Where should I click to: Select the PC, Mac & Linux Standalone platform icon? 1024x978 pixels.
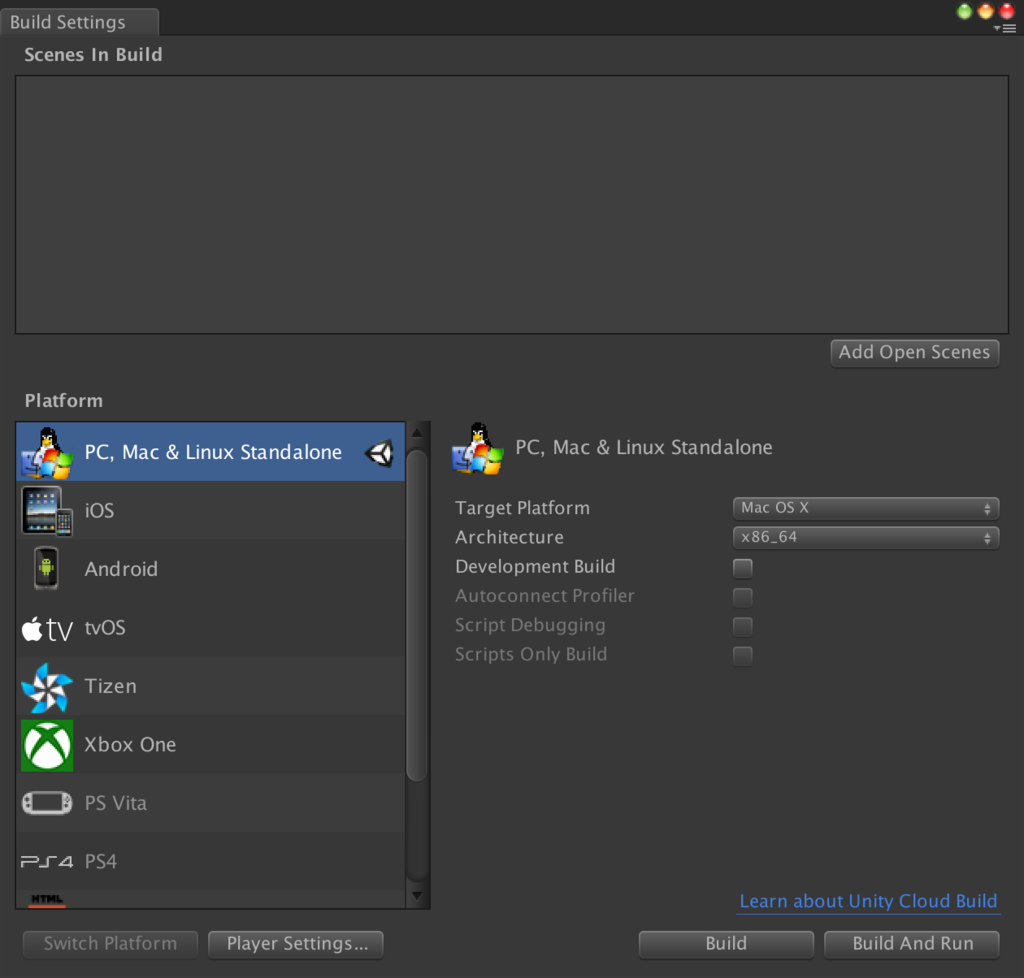(x=47, y=452)
